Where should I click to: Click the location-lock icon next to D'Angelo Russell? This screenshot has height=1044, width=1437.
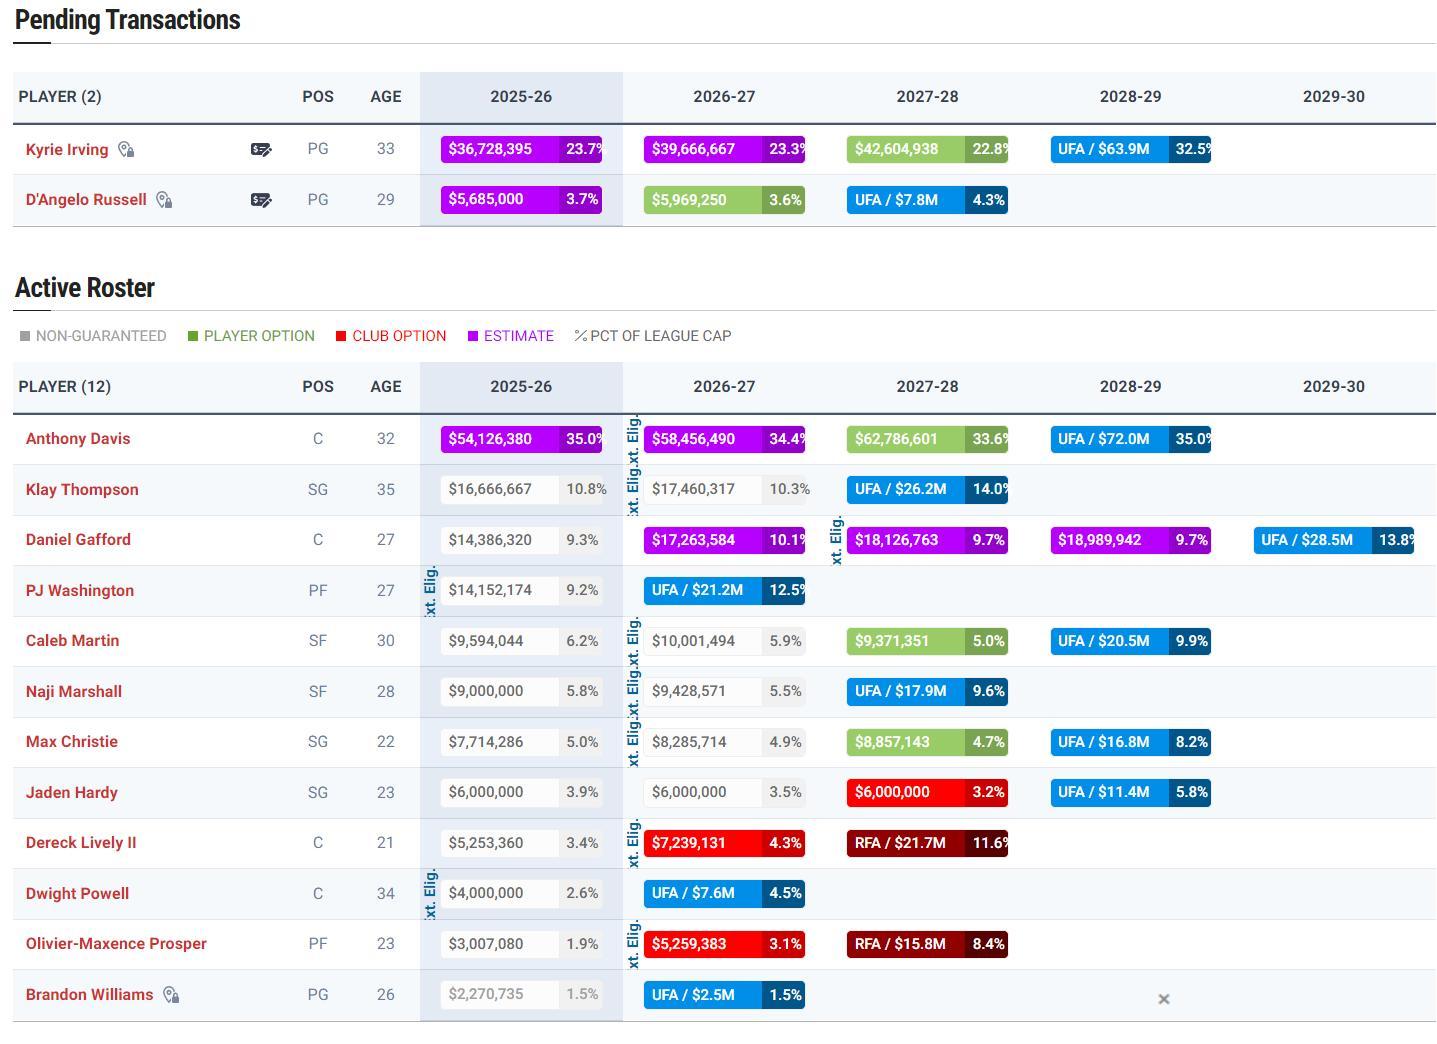164,200
